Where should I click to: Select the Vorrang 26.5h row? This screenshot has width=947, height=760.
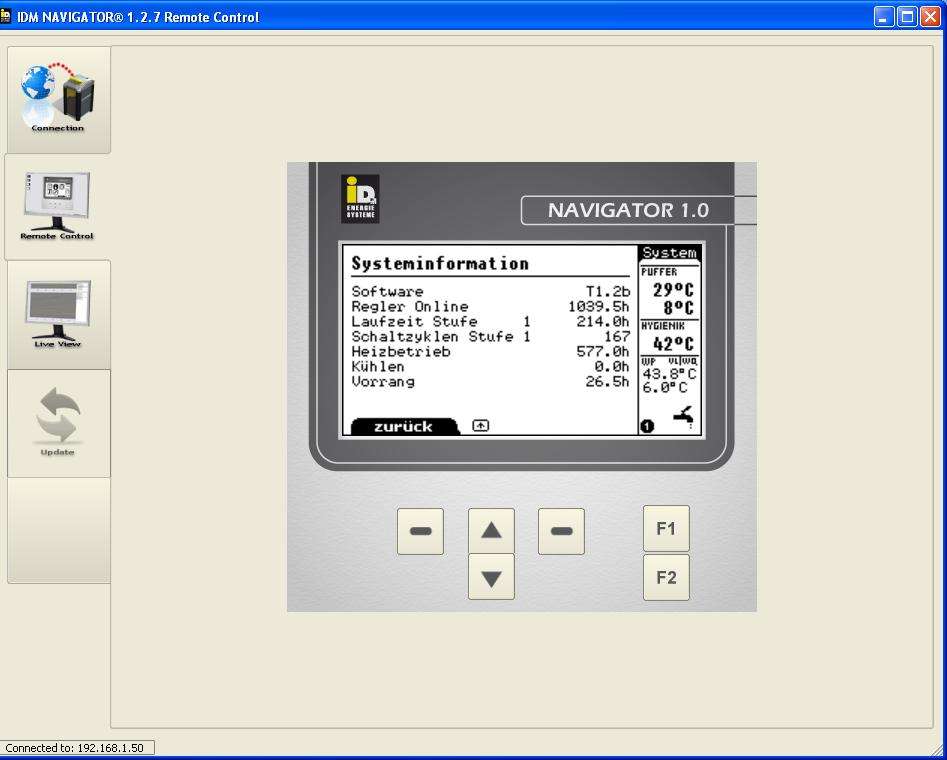[490, 382]
